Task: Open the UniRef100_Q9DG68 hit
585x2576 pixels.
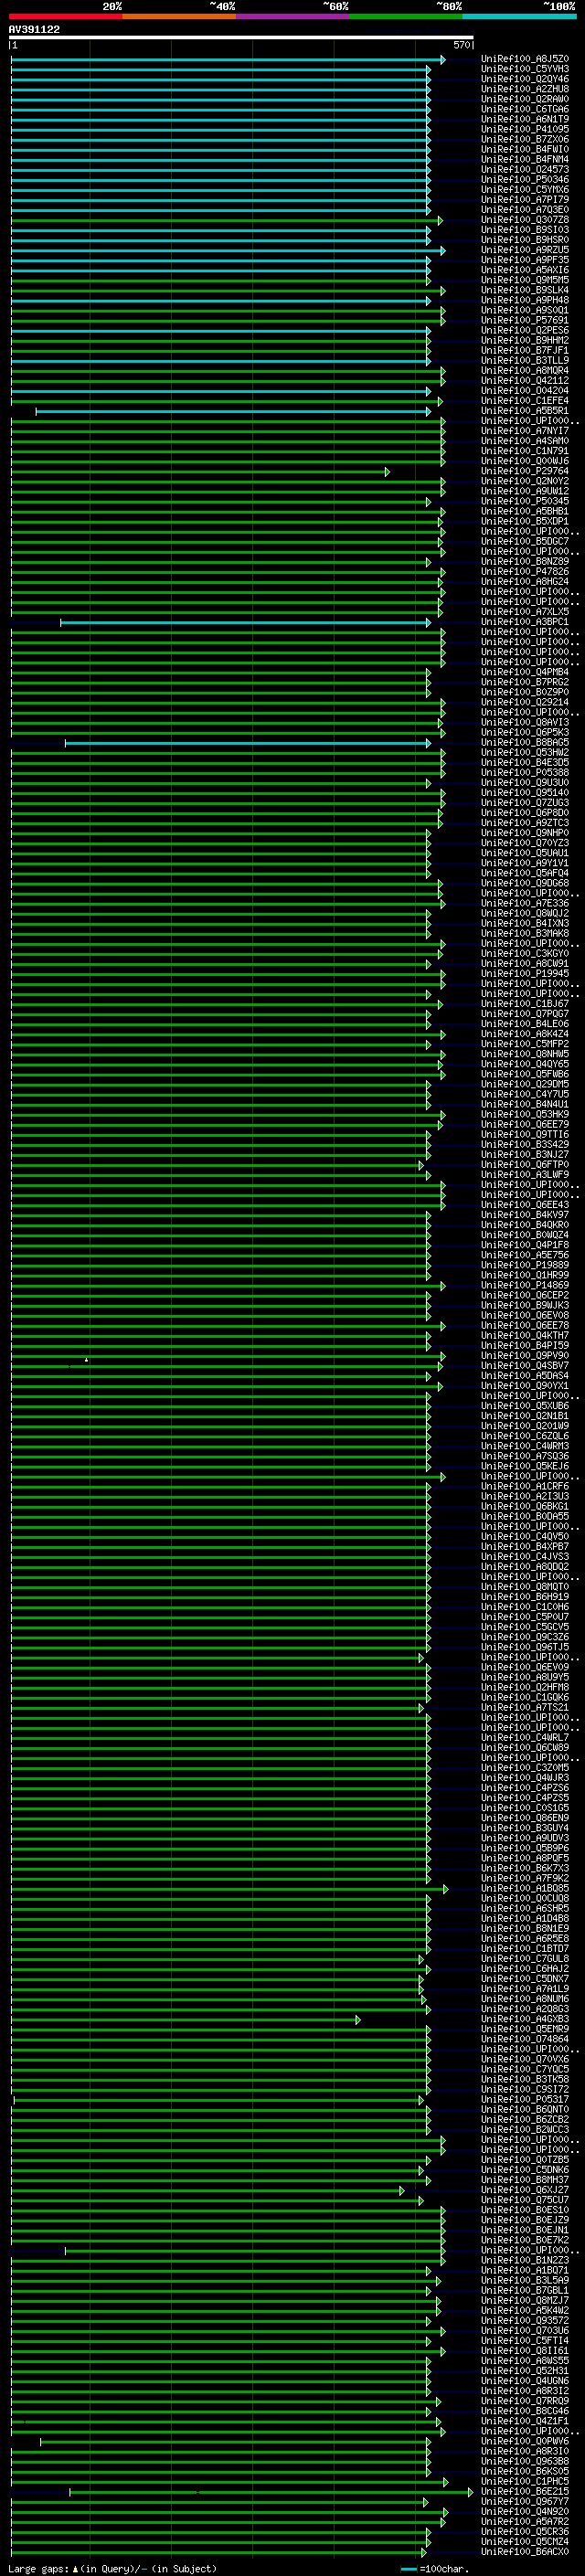Action: (x=524, y=883)
